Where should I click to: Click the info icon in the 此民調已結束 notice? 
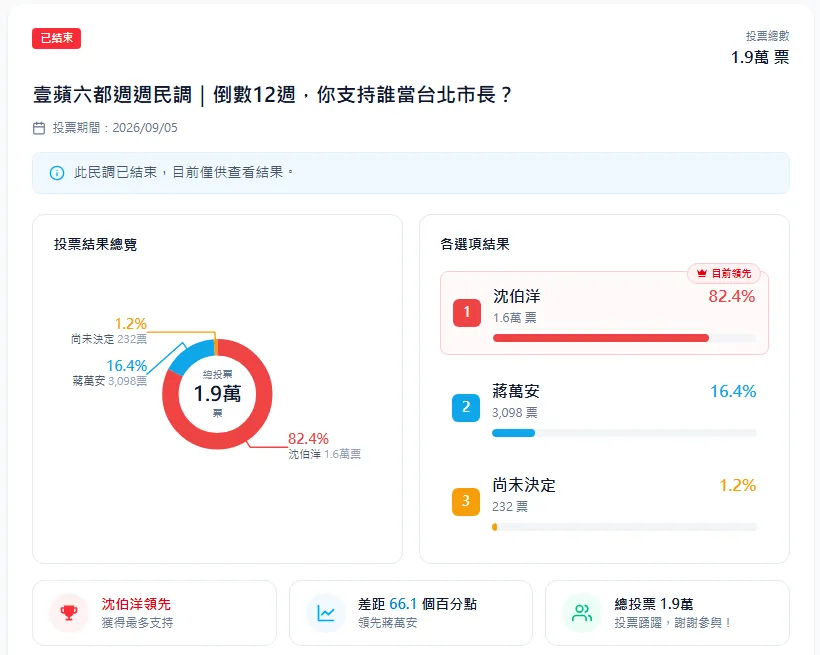point(56,173)
